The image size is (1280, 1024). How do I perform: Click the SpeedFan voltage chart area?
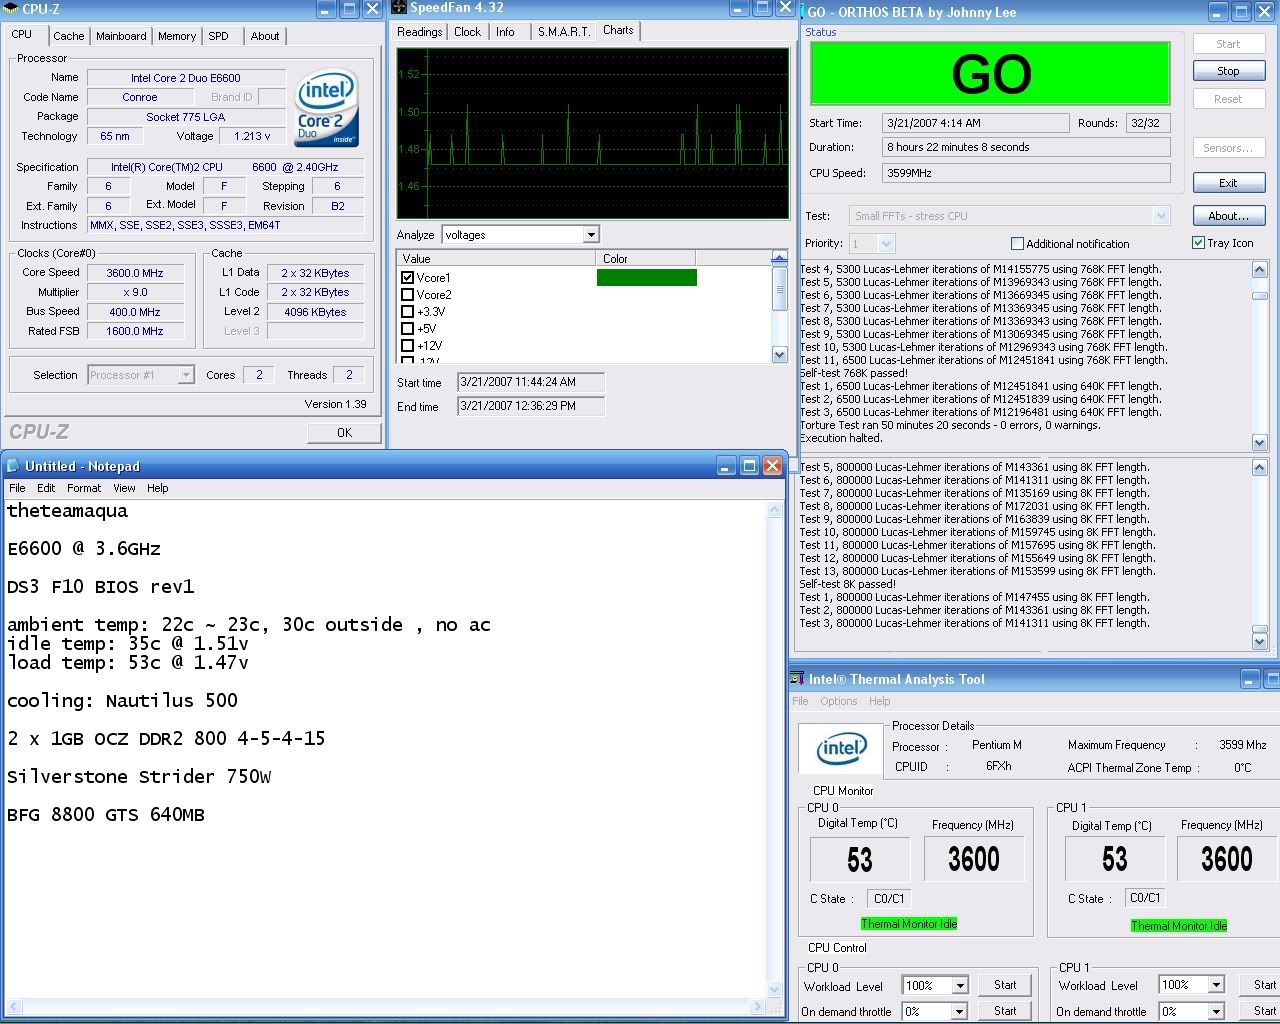593,133
